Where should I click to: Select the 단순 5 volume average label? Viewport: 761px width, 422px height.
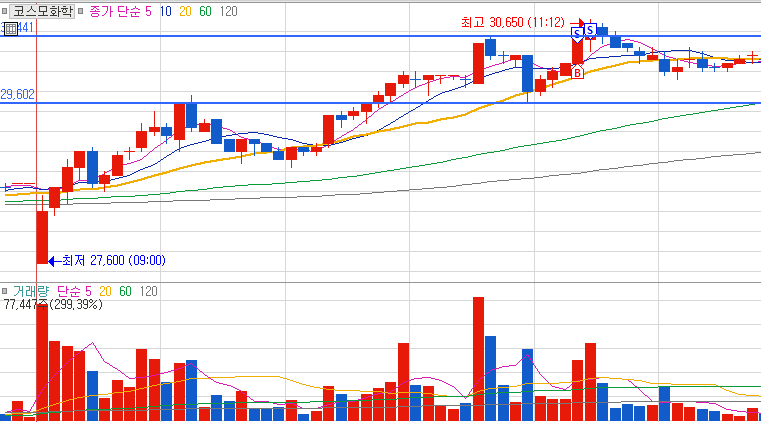(74, 291)
